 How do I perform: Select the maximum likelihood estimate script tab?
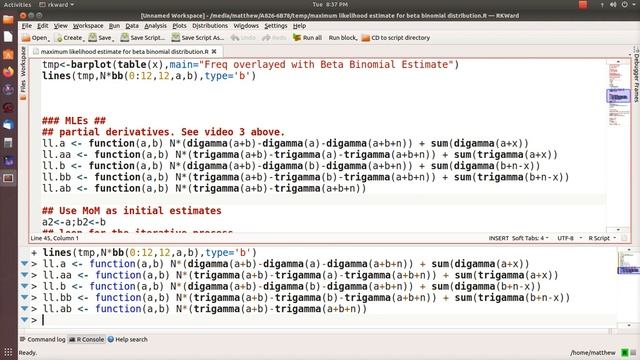[124, 52]
